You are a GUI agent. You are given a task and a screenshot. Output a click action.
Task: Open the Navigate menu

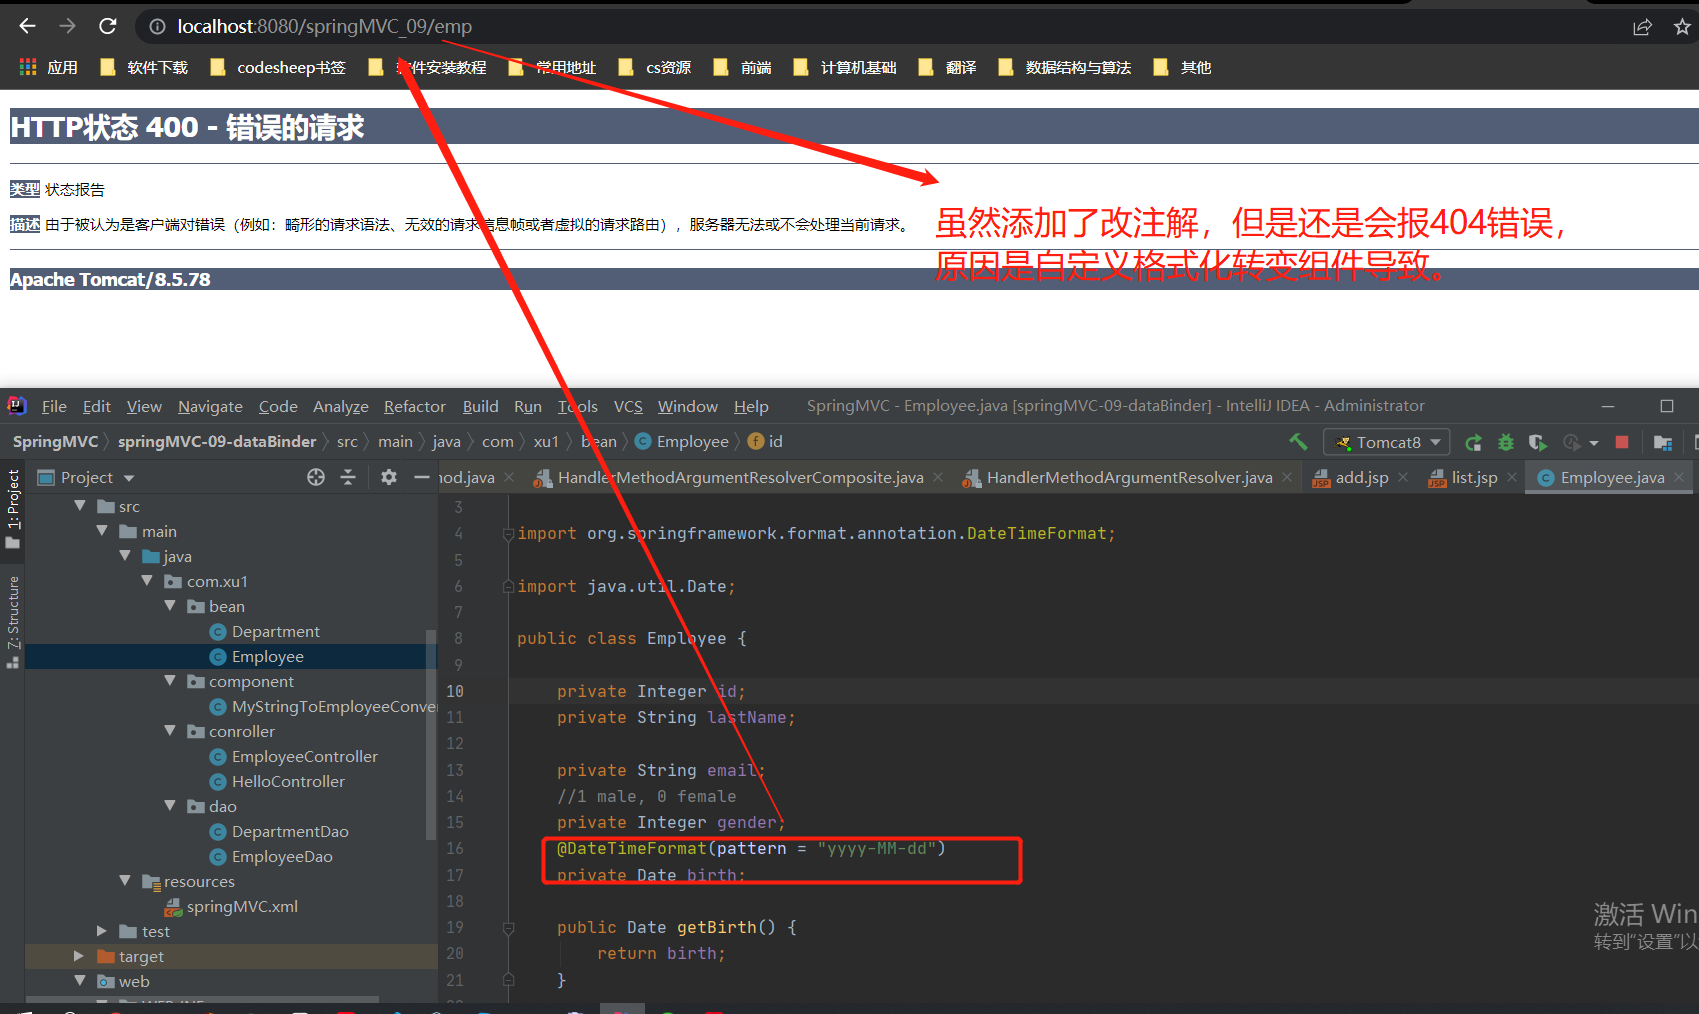[x=210, y=406]
